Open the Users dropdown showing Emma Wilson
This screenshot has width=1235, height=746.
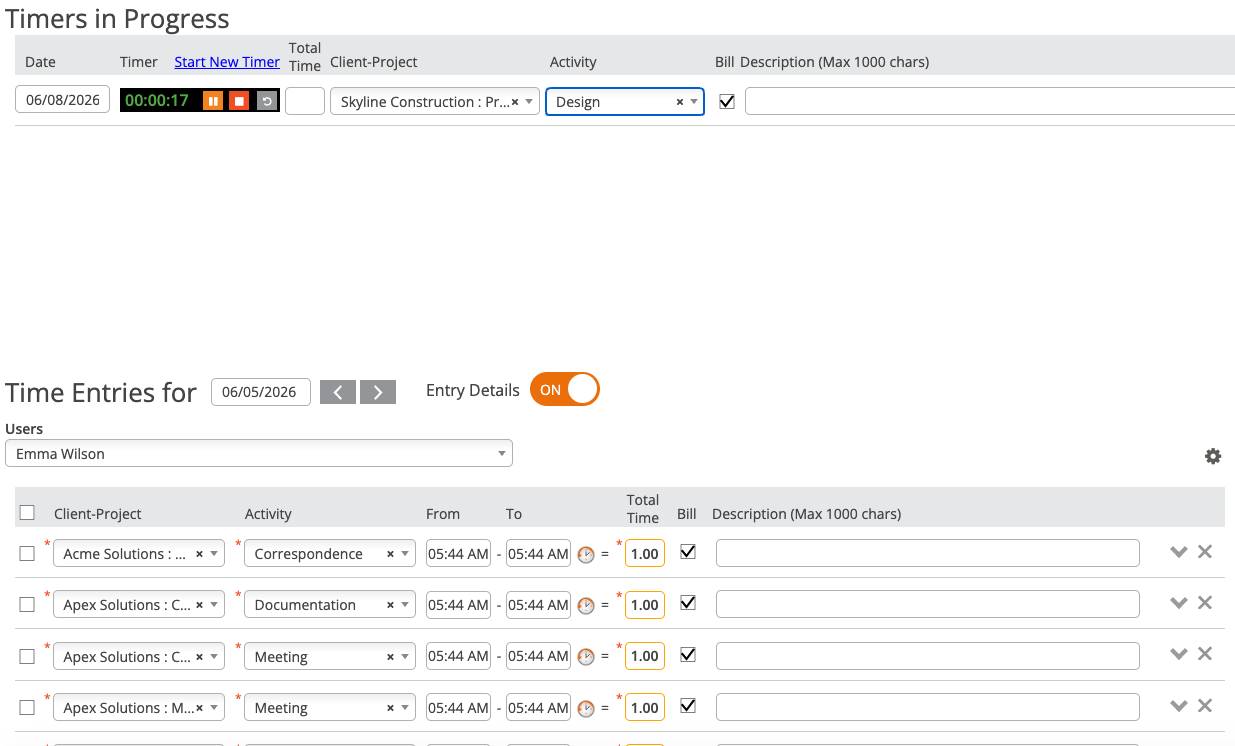point(259,454)
